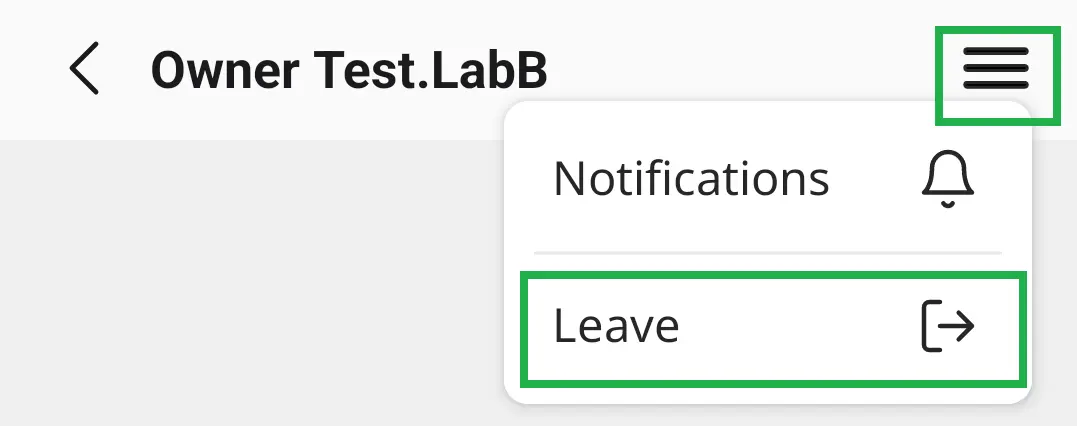Click the Notifications bell icon
Viewport: 1077px width, 426px height.
point(947,181)
